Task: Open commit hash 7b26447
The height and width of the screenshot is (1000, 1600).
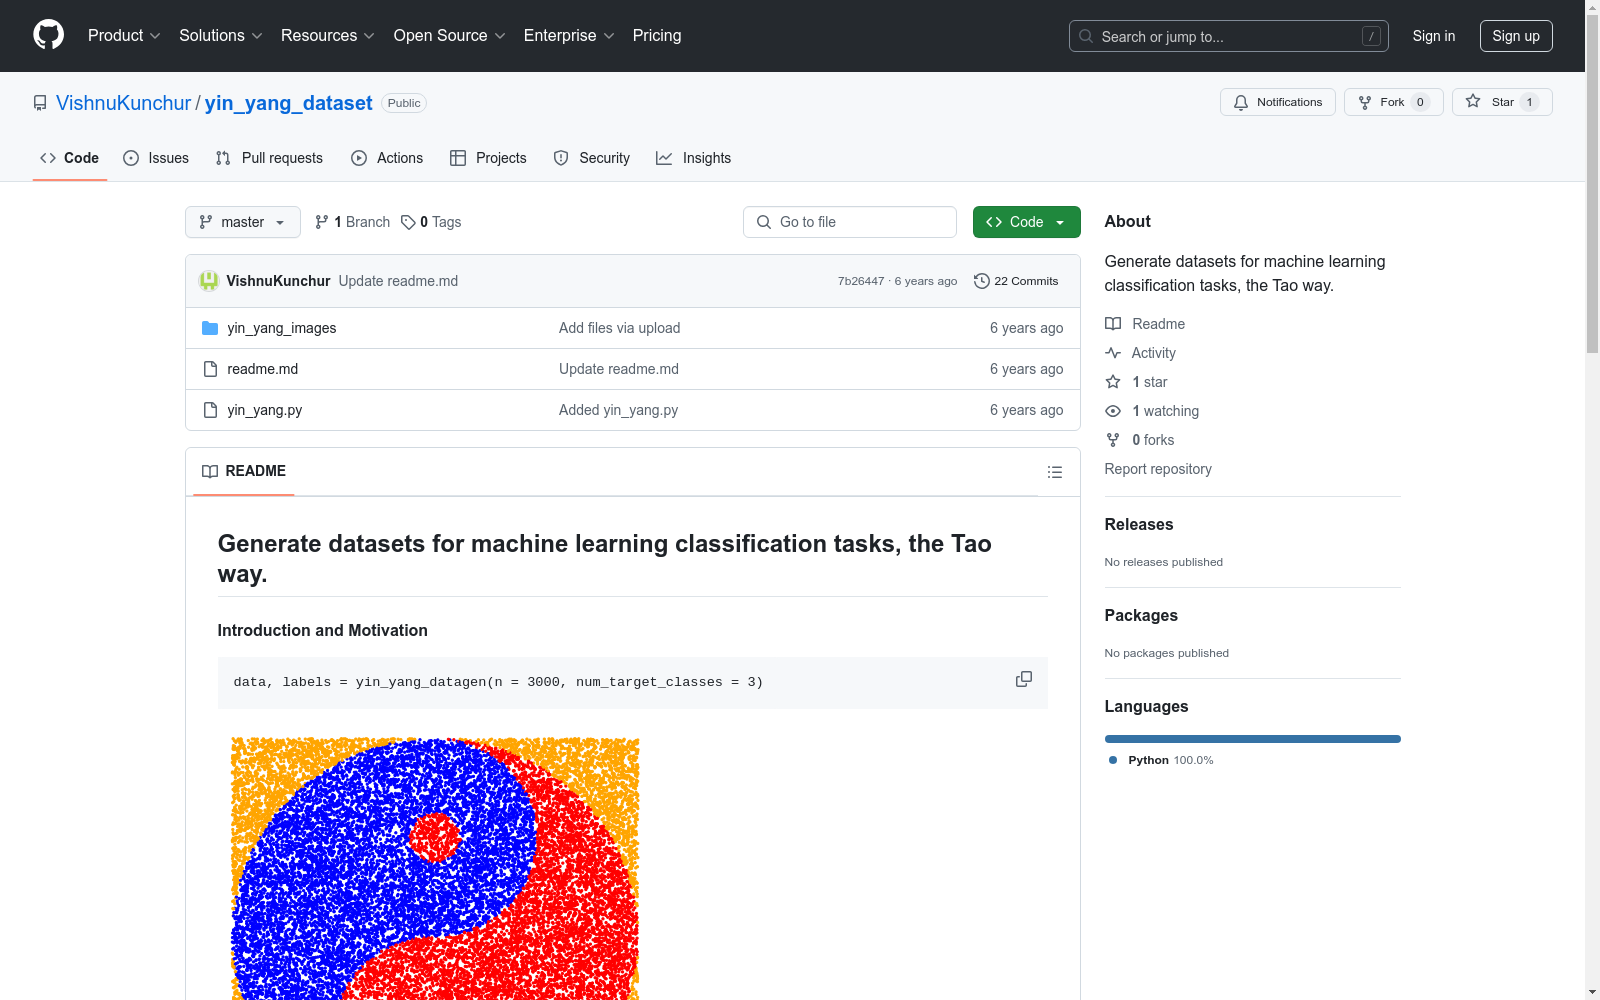Action: tap(861, 281)
